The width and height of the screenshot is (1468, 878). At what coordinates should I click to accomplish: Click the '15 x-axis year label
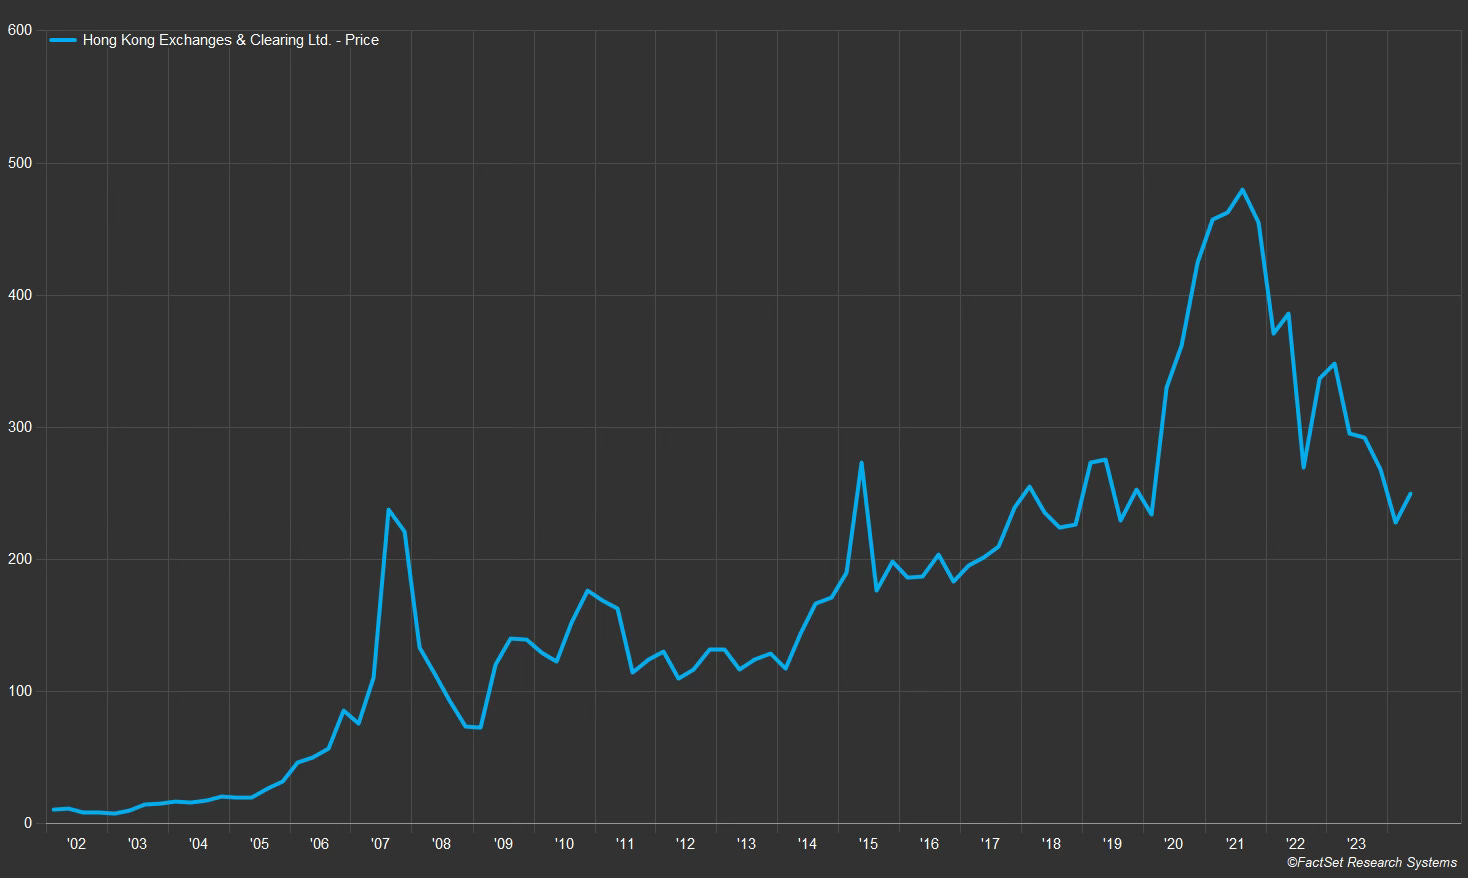[868, 844]
